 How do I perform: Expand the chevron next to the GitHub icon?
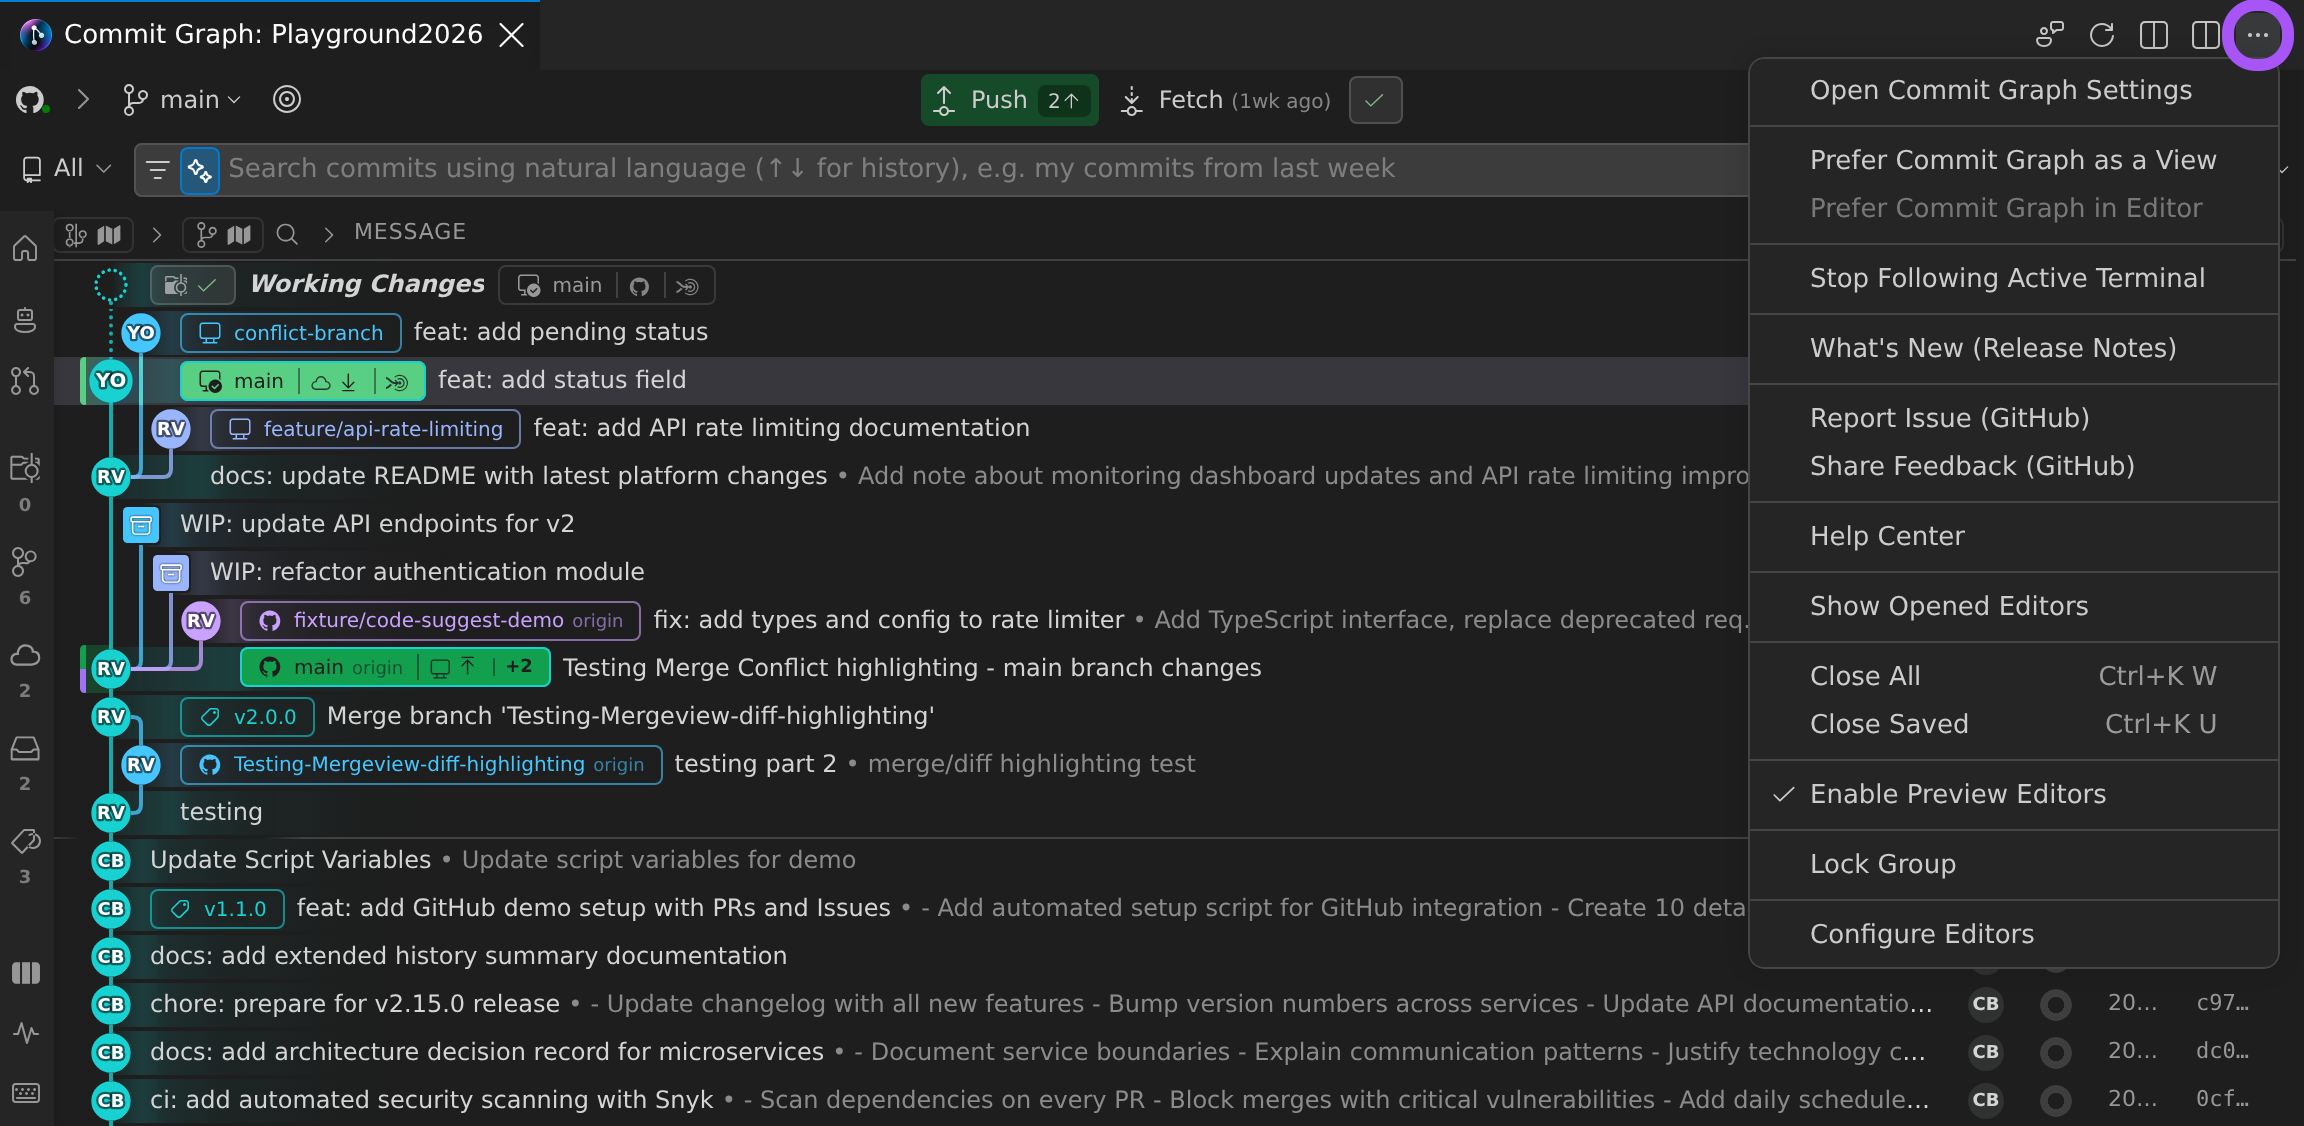click(84, 100)
